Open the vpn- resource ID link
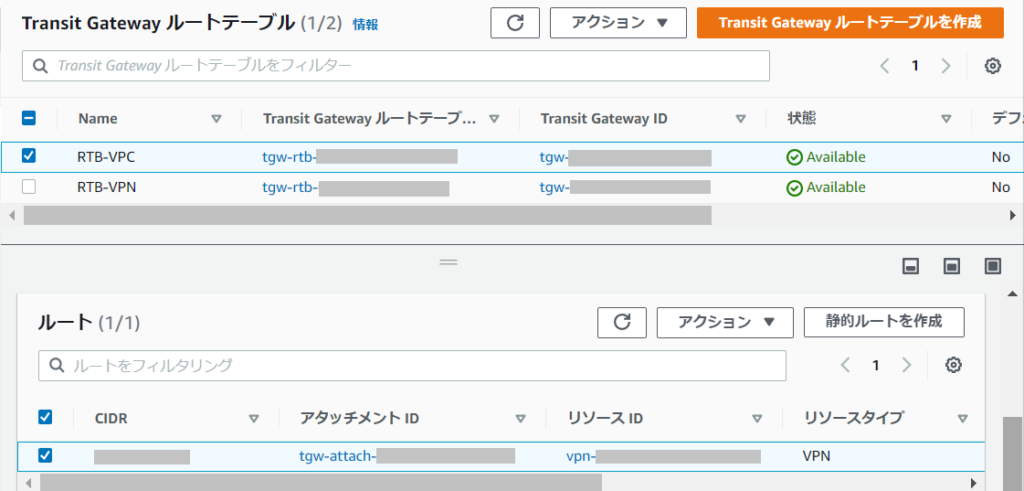The width and height of the screenshot is (1024, 491). click(664, 456)
